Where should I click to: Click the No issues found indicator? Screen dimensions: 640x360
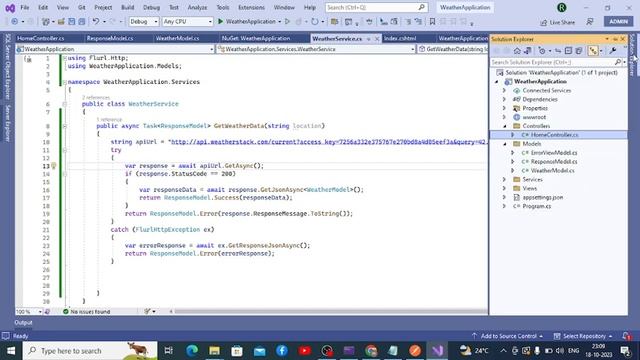[x=87, y=312]
